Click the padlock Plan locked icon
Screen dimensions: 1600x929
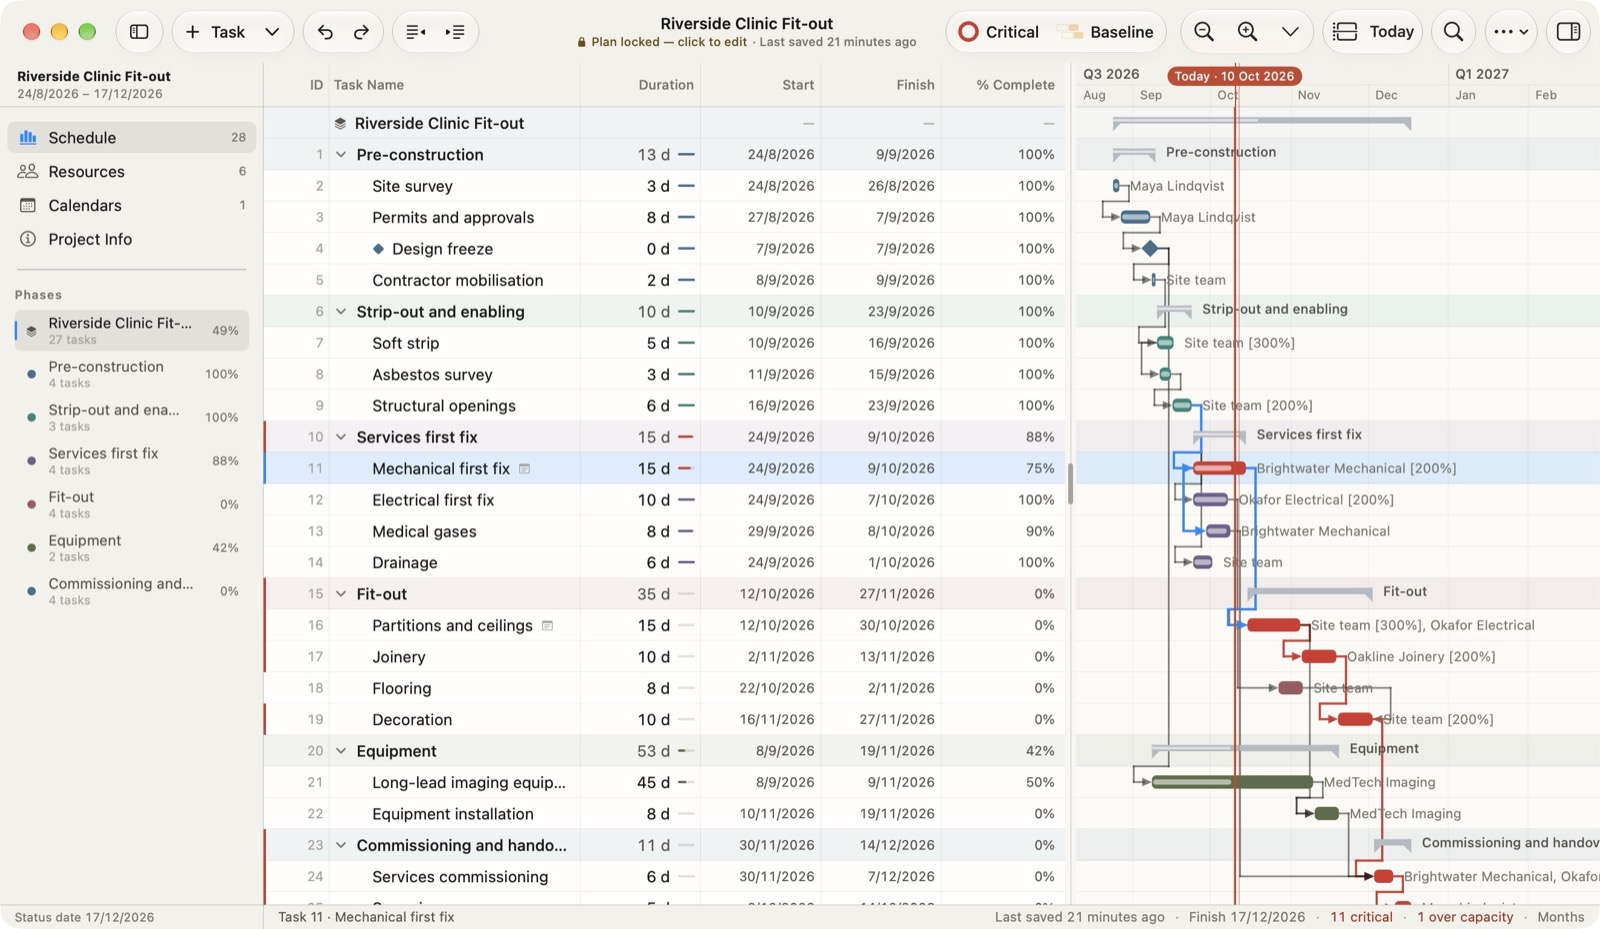581,42
